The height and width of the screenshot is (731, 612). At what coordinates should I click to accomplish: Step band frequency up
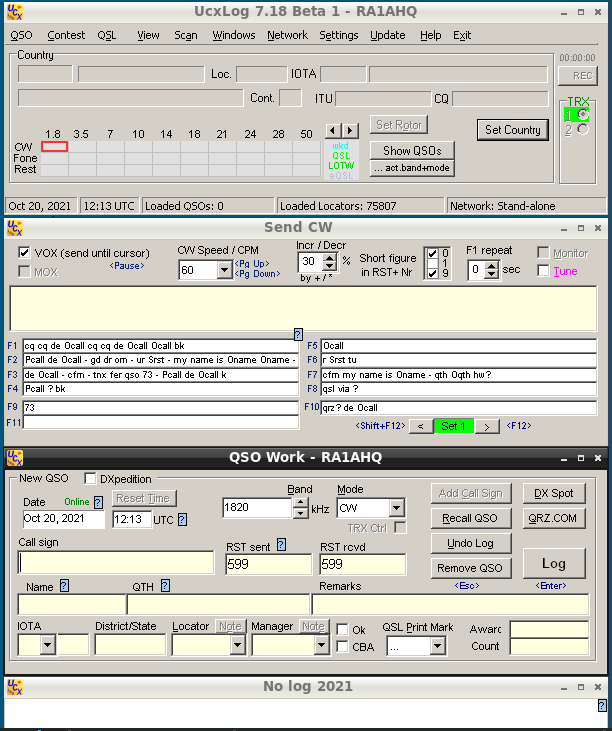pos(301,503)
